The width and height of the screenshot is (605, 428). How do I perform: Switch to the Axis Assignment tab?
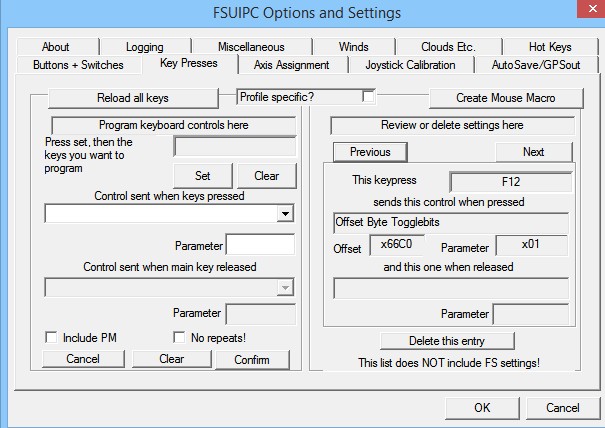(x=292, y=65)
